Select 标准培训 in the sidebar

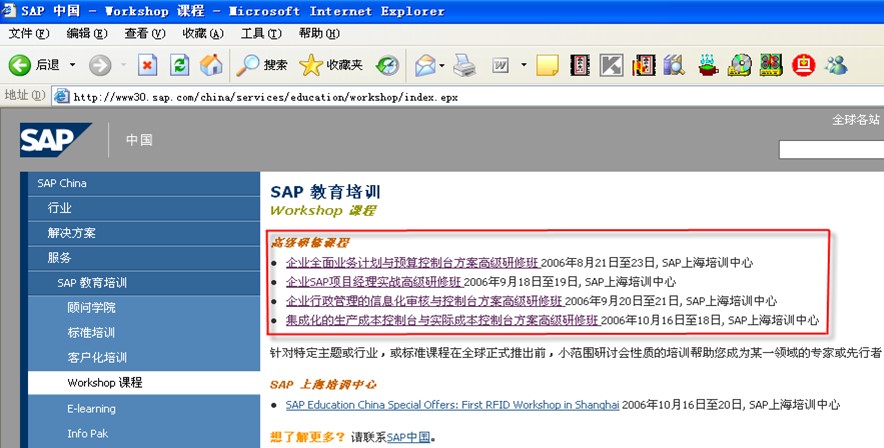tap(91, 332)
